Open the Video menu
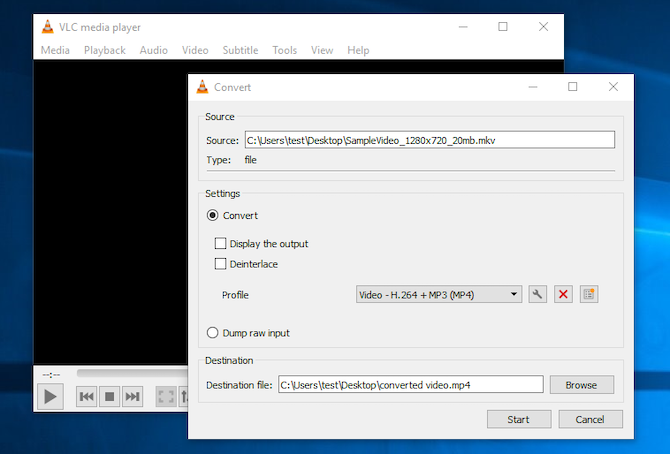This screenshot has height=454, width=670. (x=195, y=50)
